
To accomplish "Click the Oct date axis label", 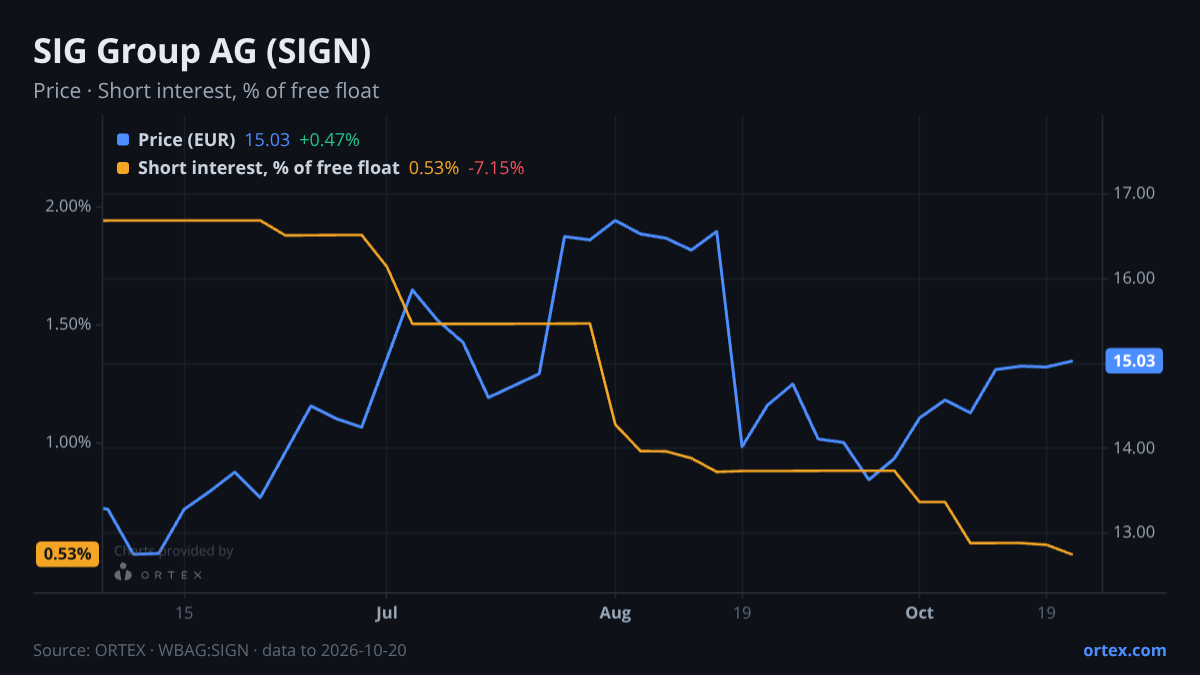I will [x=919, y=612].
